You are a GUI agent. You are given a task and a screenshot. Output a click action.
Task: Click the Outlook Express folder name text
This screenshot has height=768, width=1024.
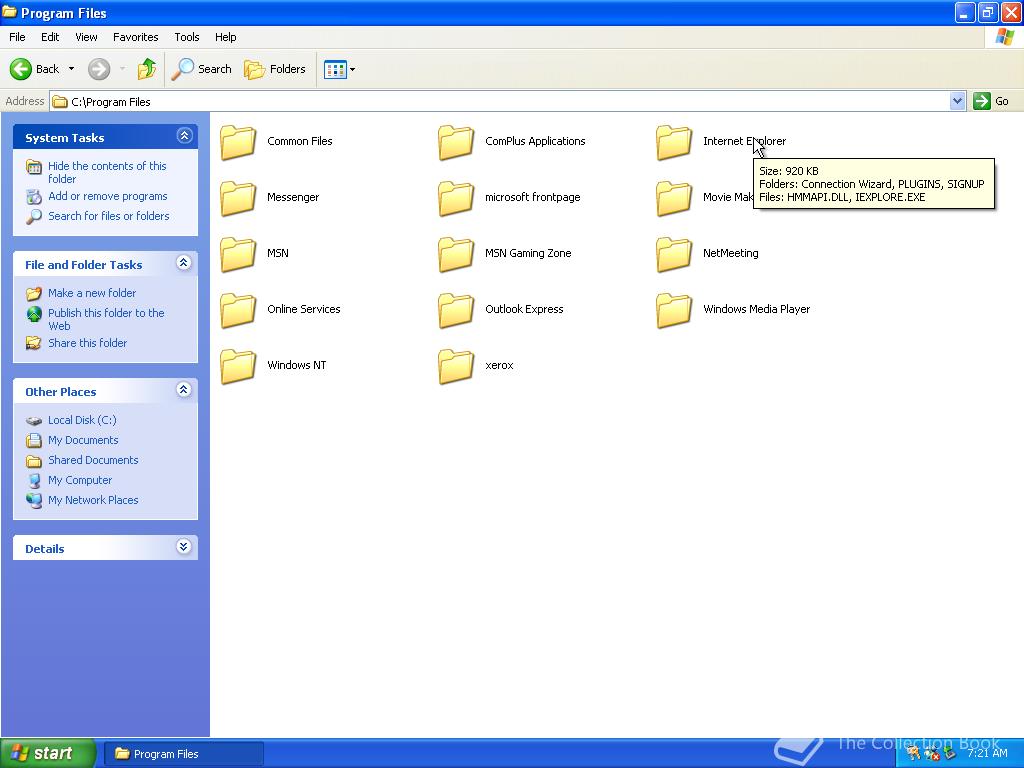point(524,310)
